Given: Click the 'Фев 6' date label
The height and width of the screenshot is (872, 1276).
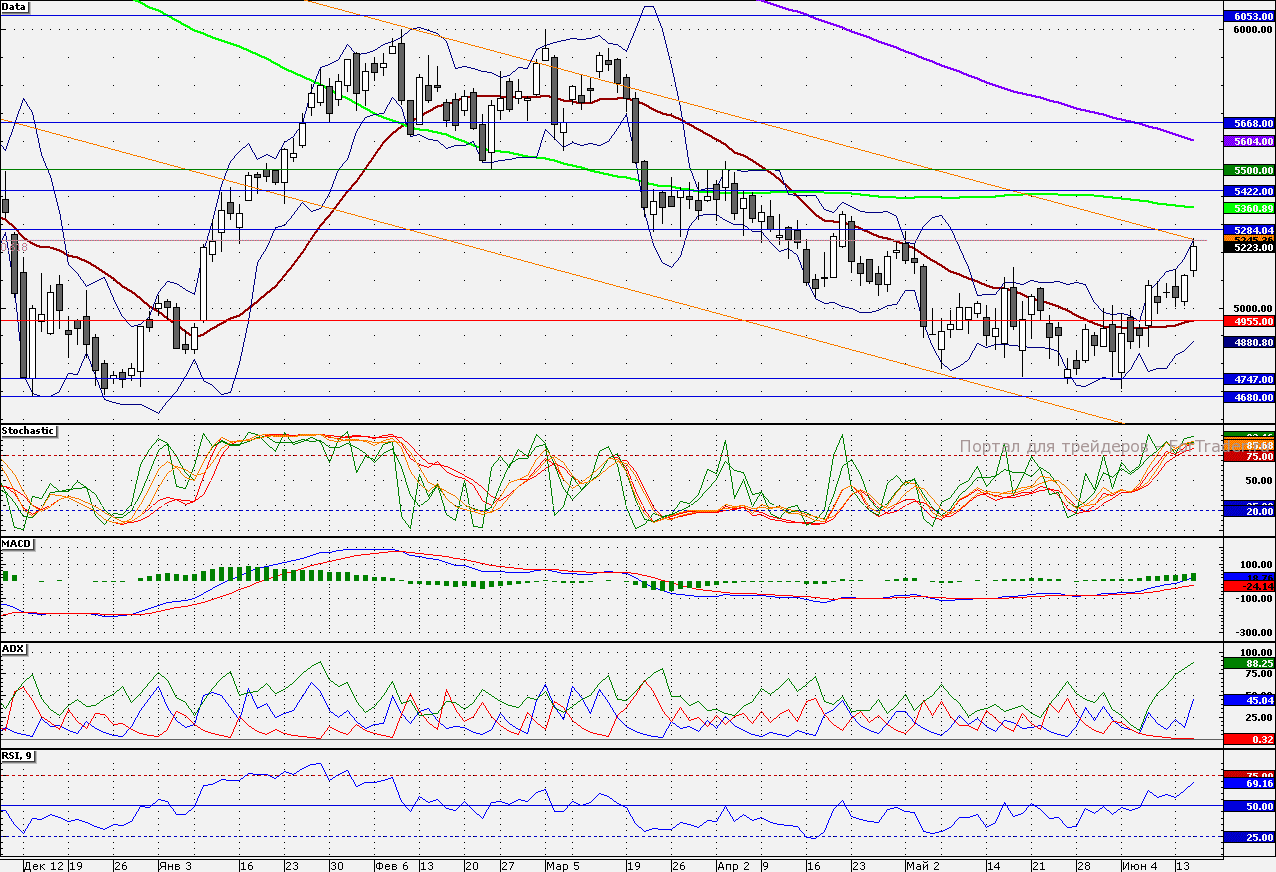Looking at the screenshot, I should 391,865.
